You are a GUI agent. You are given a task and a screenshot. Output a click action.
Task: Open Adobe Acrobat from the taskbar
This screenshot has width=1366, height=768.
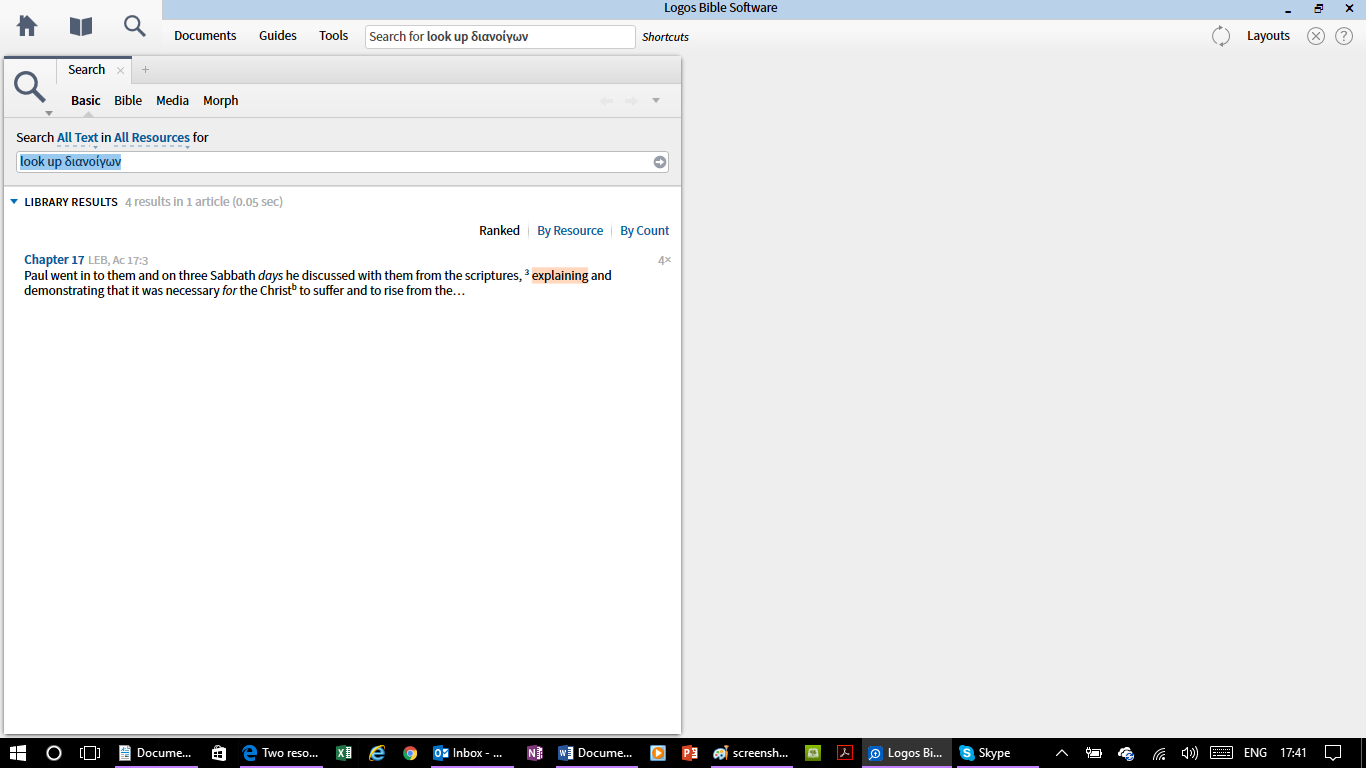click(845, 753)
